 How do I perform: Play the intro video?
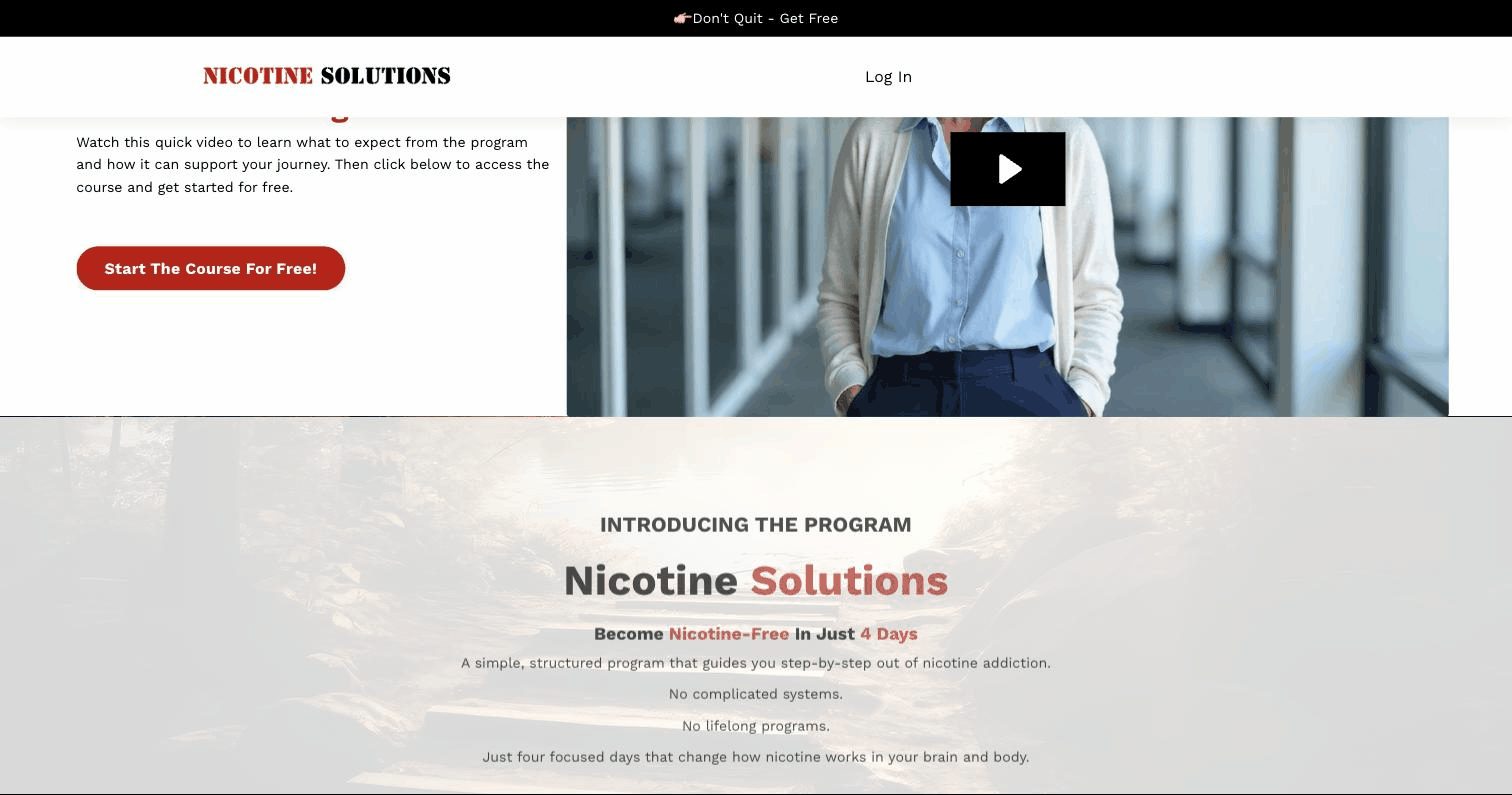1007,169
